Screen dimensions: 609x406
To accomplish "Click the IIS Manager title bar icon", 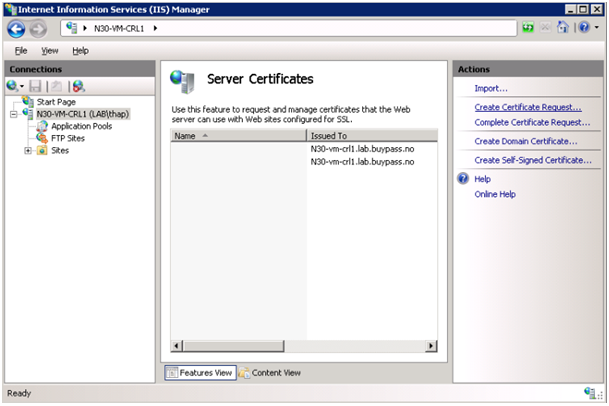I will 11,9.
